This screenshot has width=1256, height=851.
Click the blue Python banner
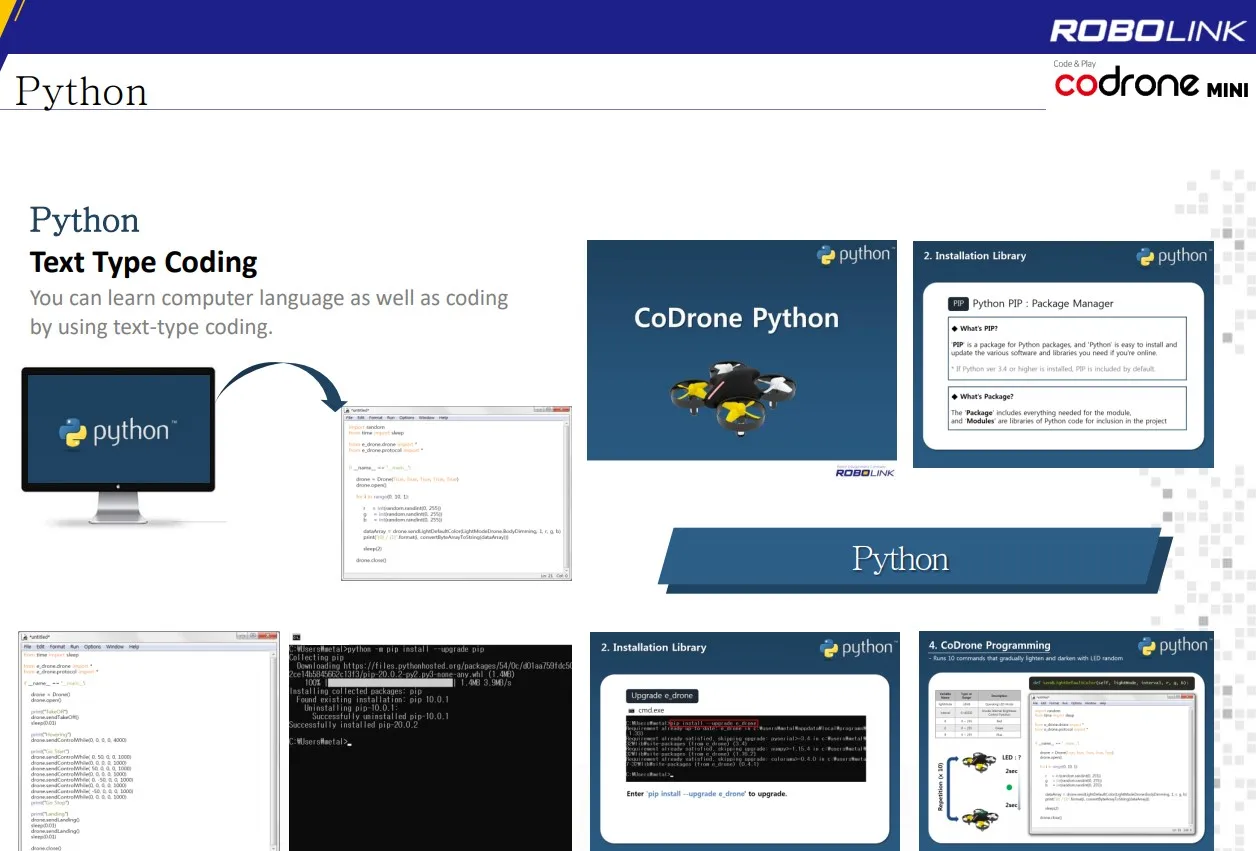(900, 558)
